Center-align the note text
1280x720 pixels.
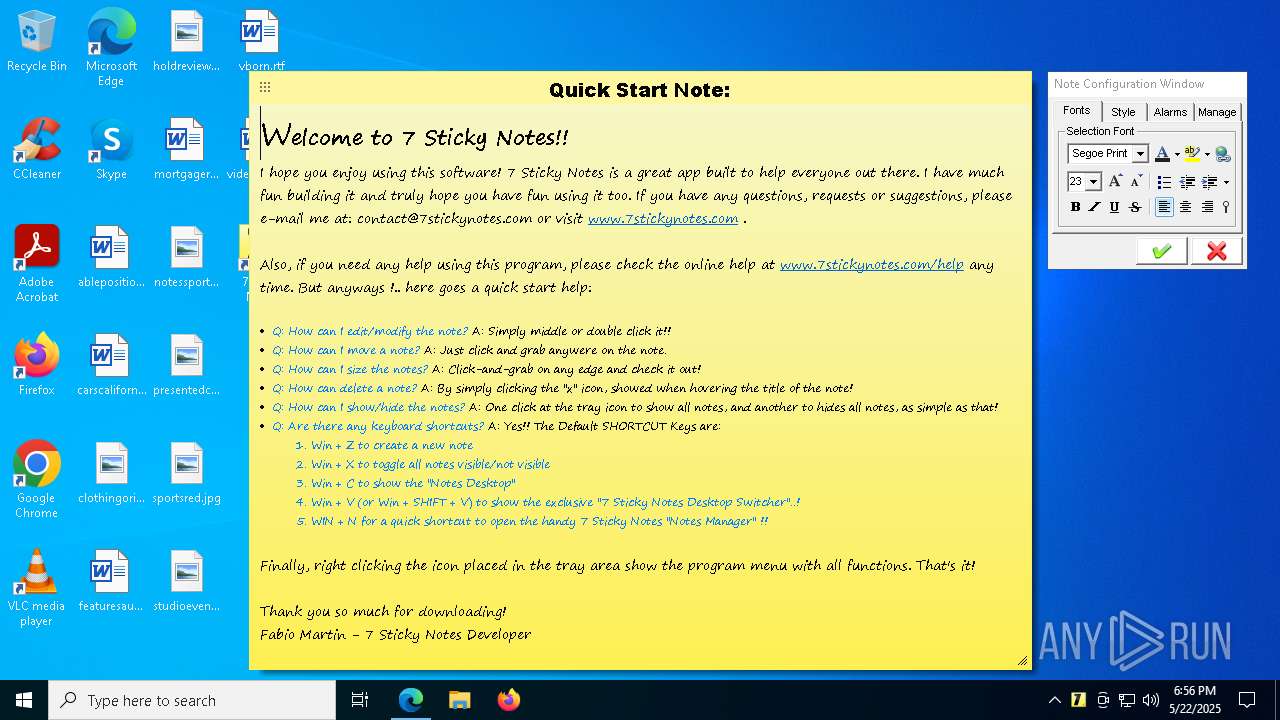pos(1186,207)
